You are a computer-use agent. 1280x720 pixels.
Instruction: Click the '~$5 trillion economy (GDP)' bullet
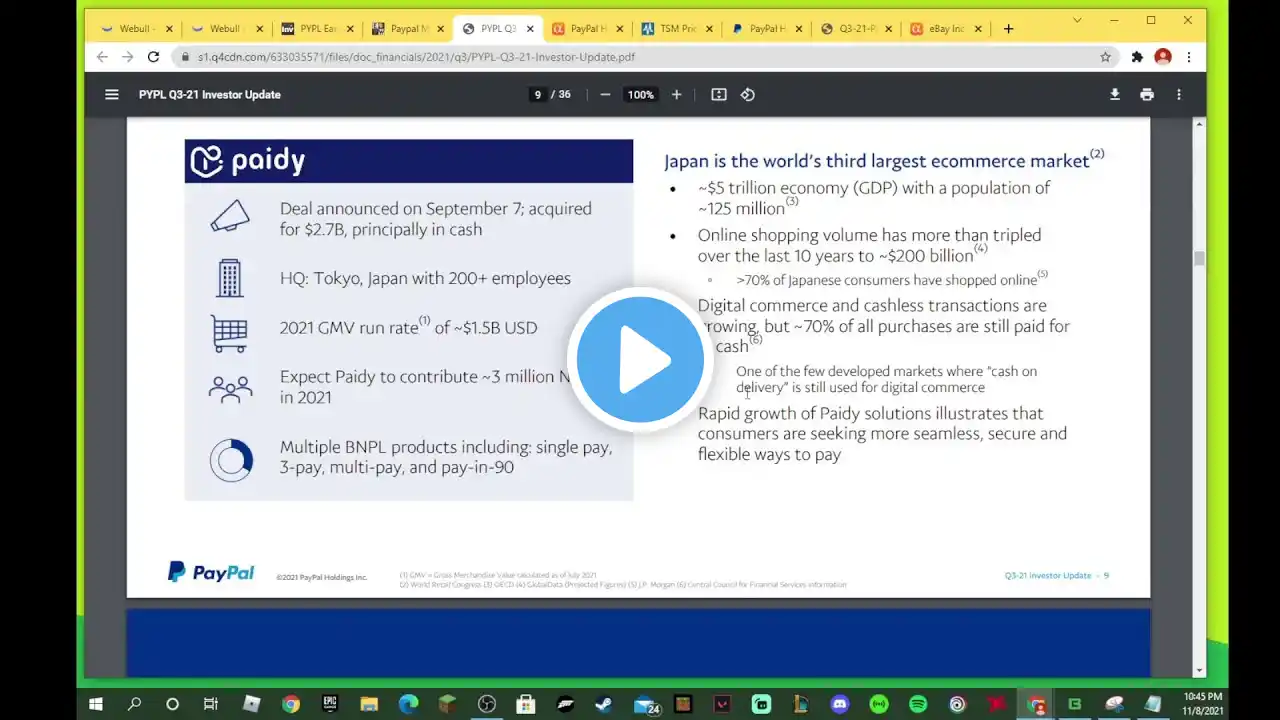point(874,198)
